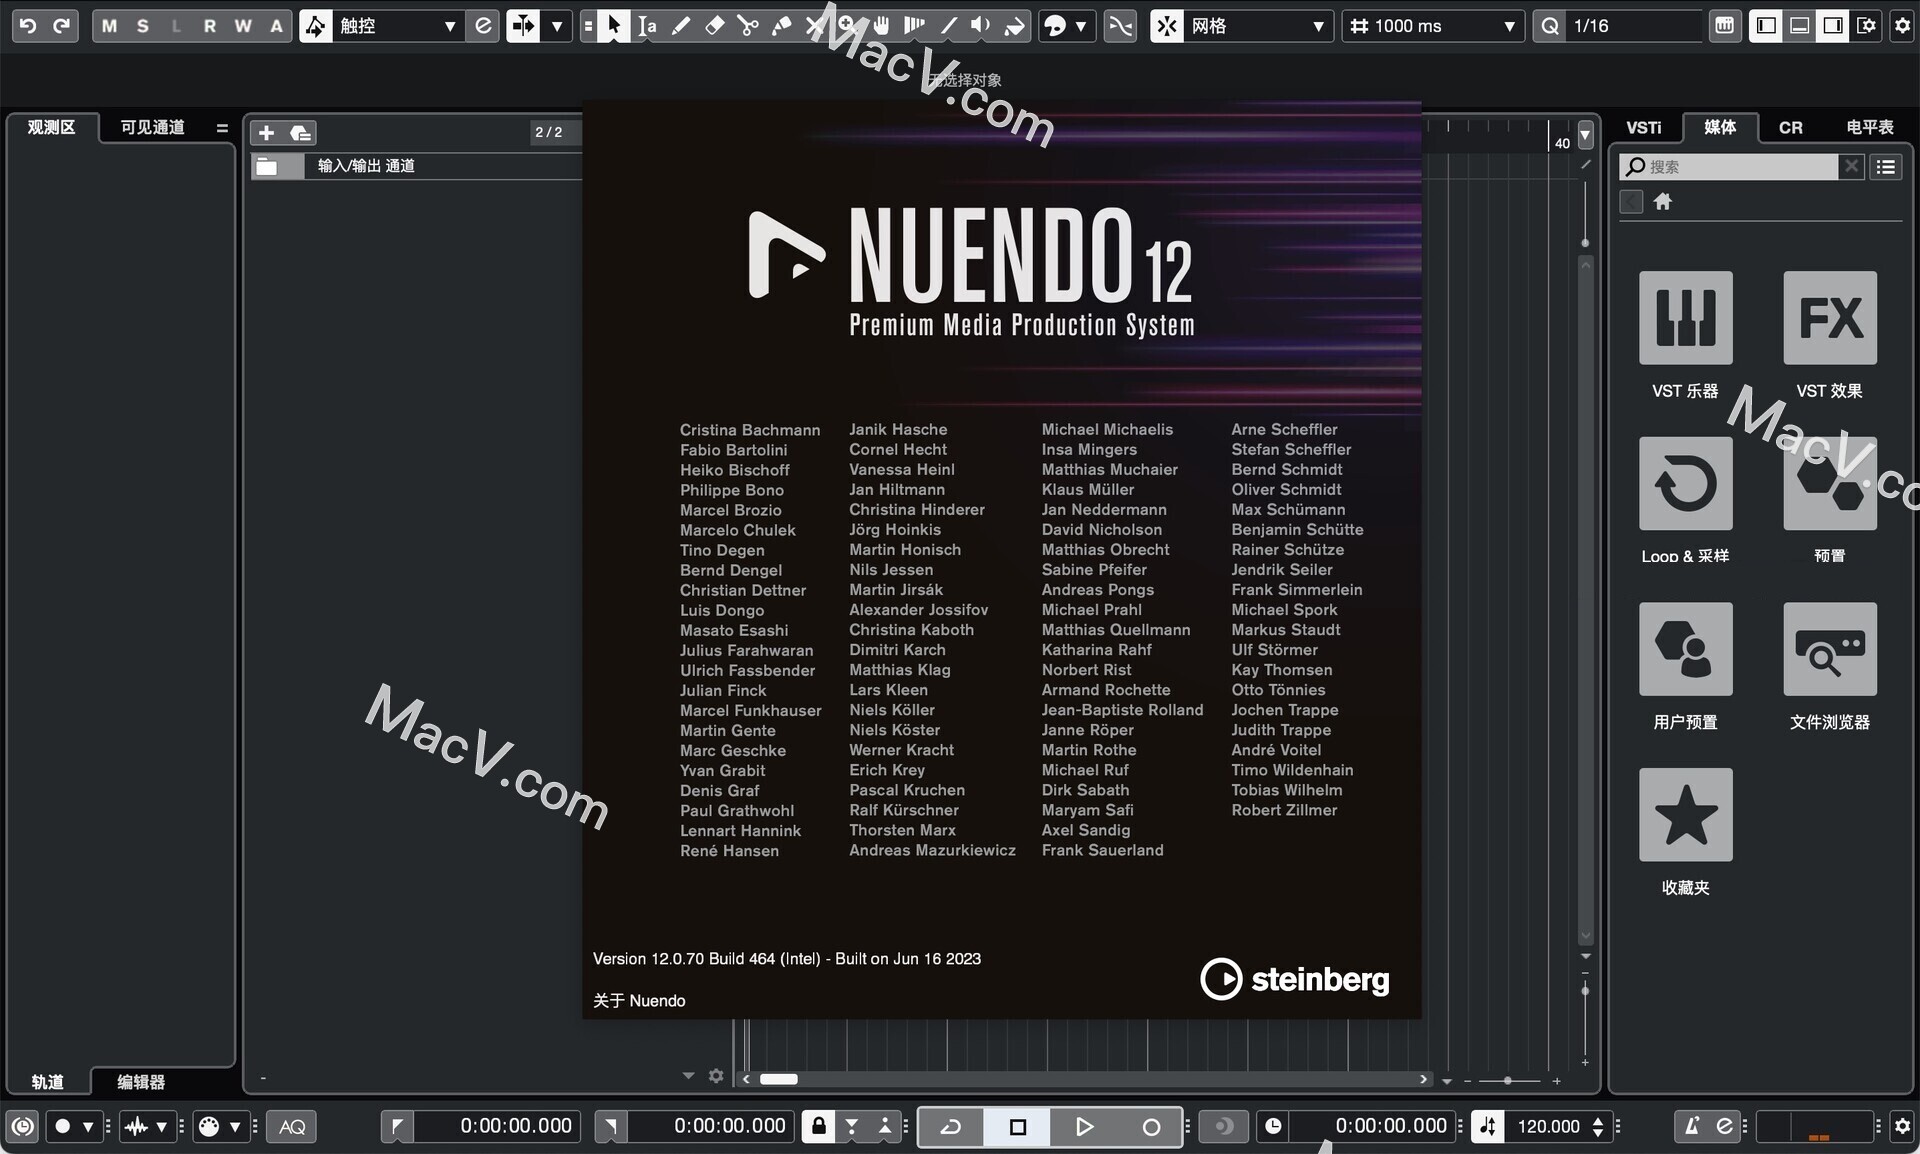Switch to the CR tab
Screen dimensions: 1920x1154
(x=1790, y=128)
